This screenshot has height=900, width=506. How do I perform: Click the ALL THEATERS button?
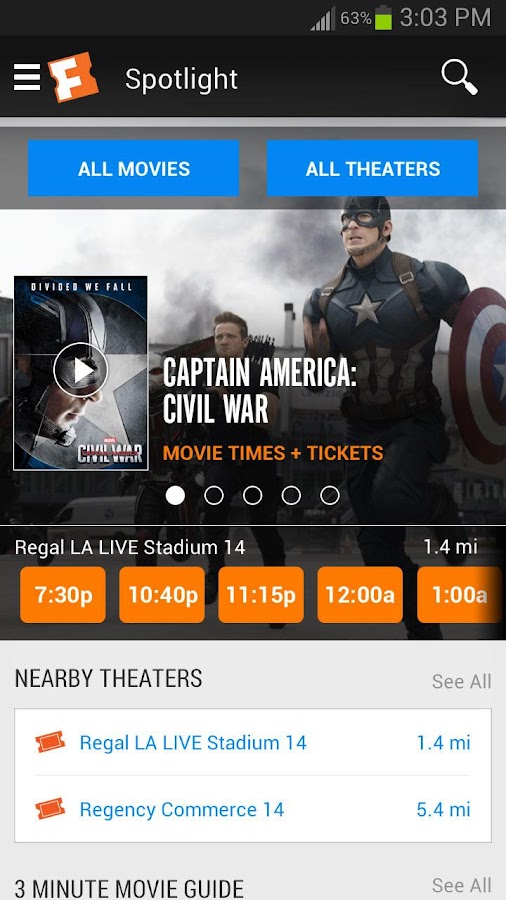pos(372,168)
